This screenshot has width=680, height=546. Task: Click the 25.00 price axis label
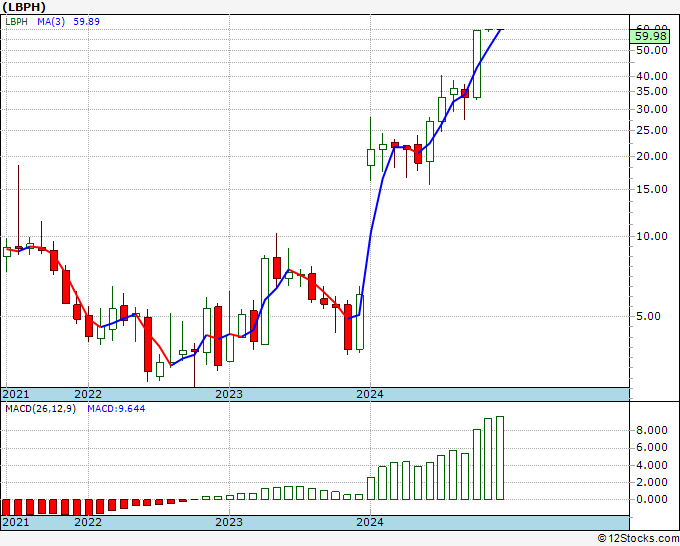[x=652, y=131]
